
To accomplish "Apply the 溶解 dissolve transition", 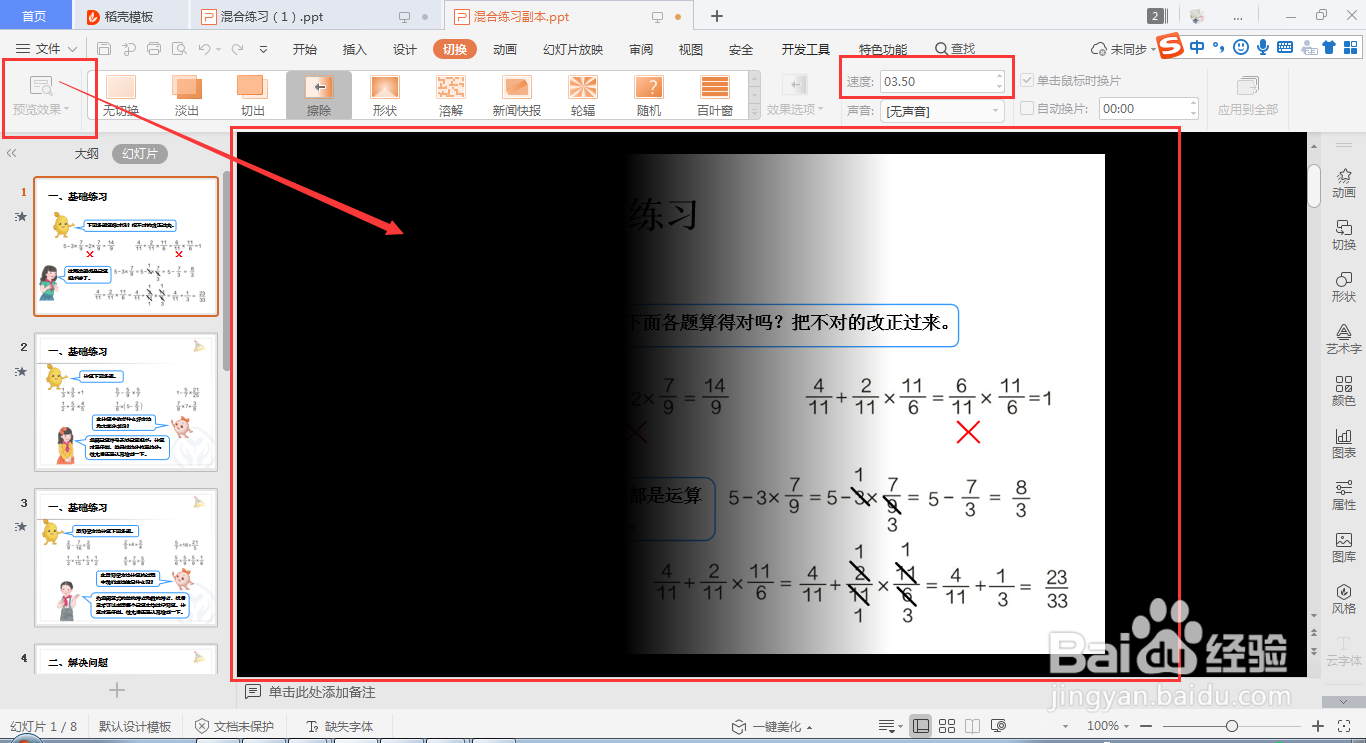I will pyautogui.click(x=451, y=95).
